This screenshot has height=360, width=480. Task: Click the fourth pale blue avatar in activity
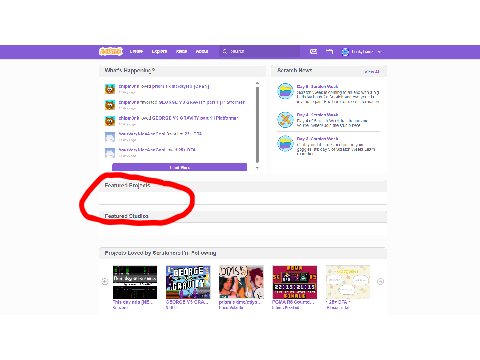110,137
